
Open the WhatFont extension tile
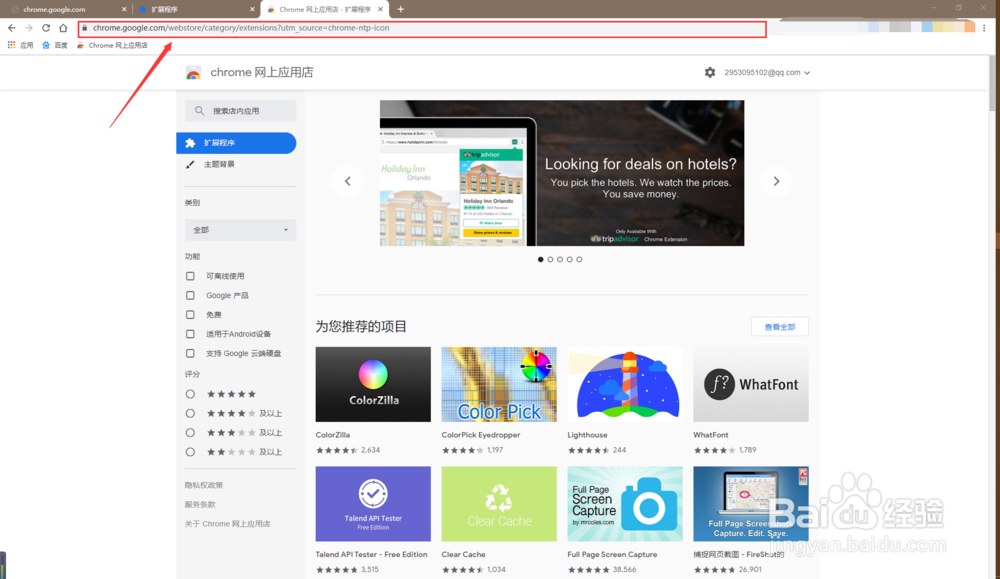[751, 385]
